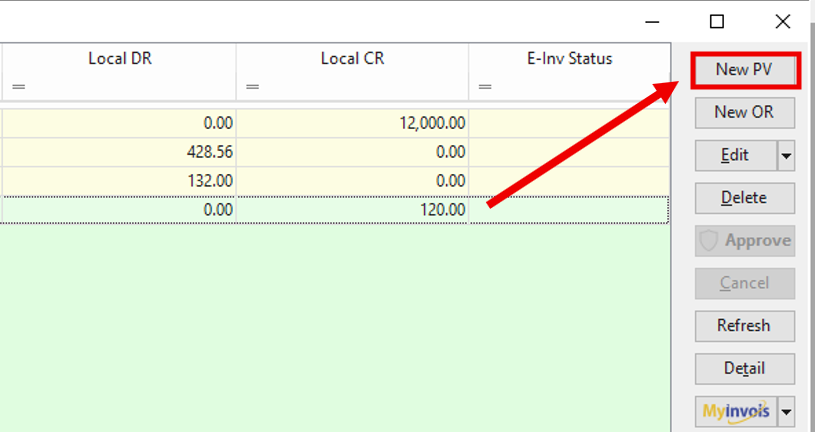Maximize the window

(x=716, y=21)
